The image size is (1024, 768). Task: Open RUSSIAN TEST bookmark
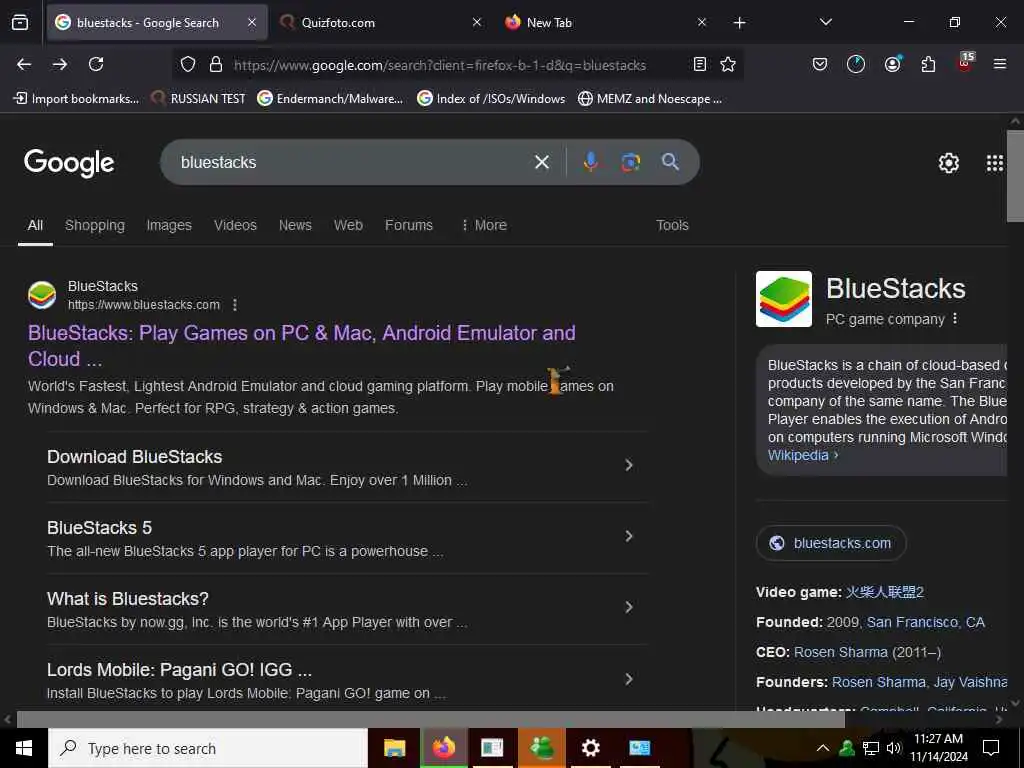point(199,99)
